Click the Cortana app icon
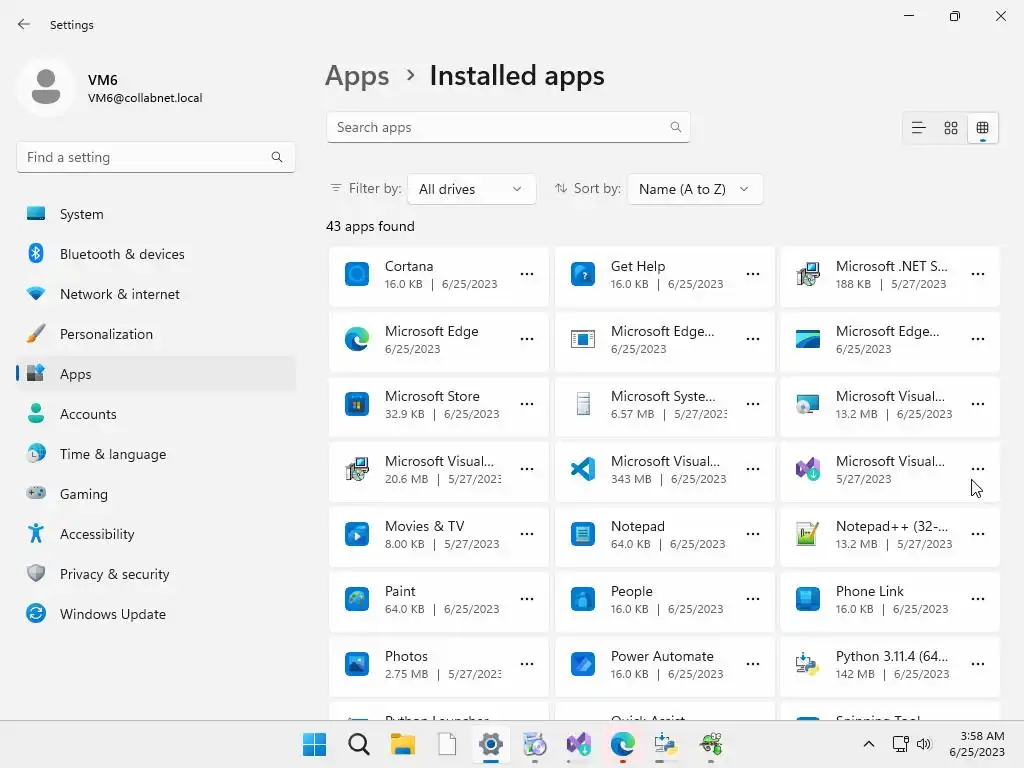Viewport: 1024px width, 768px height. coord(357,274)
